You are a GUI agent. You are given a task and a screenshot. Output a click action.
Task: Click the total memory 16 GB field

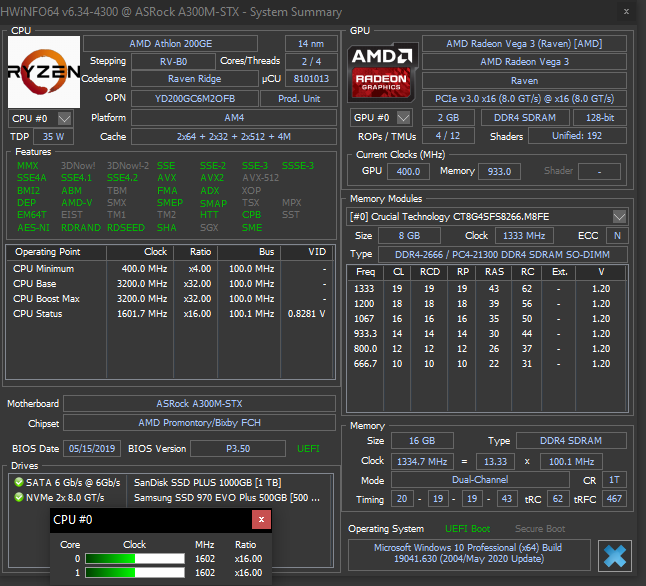point(422,441)
